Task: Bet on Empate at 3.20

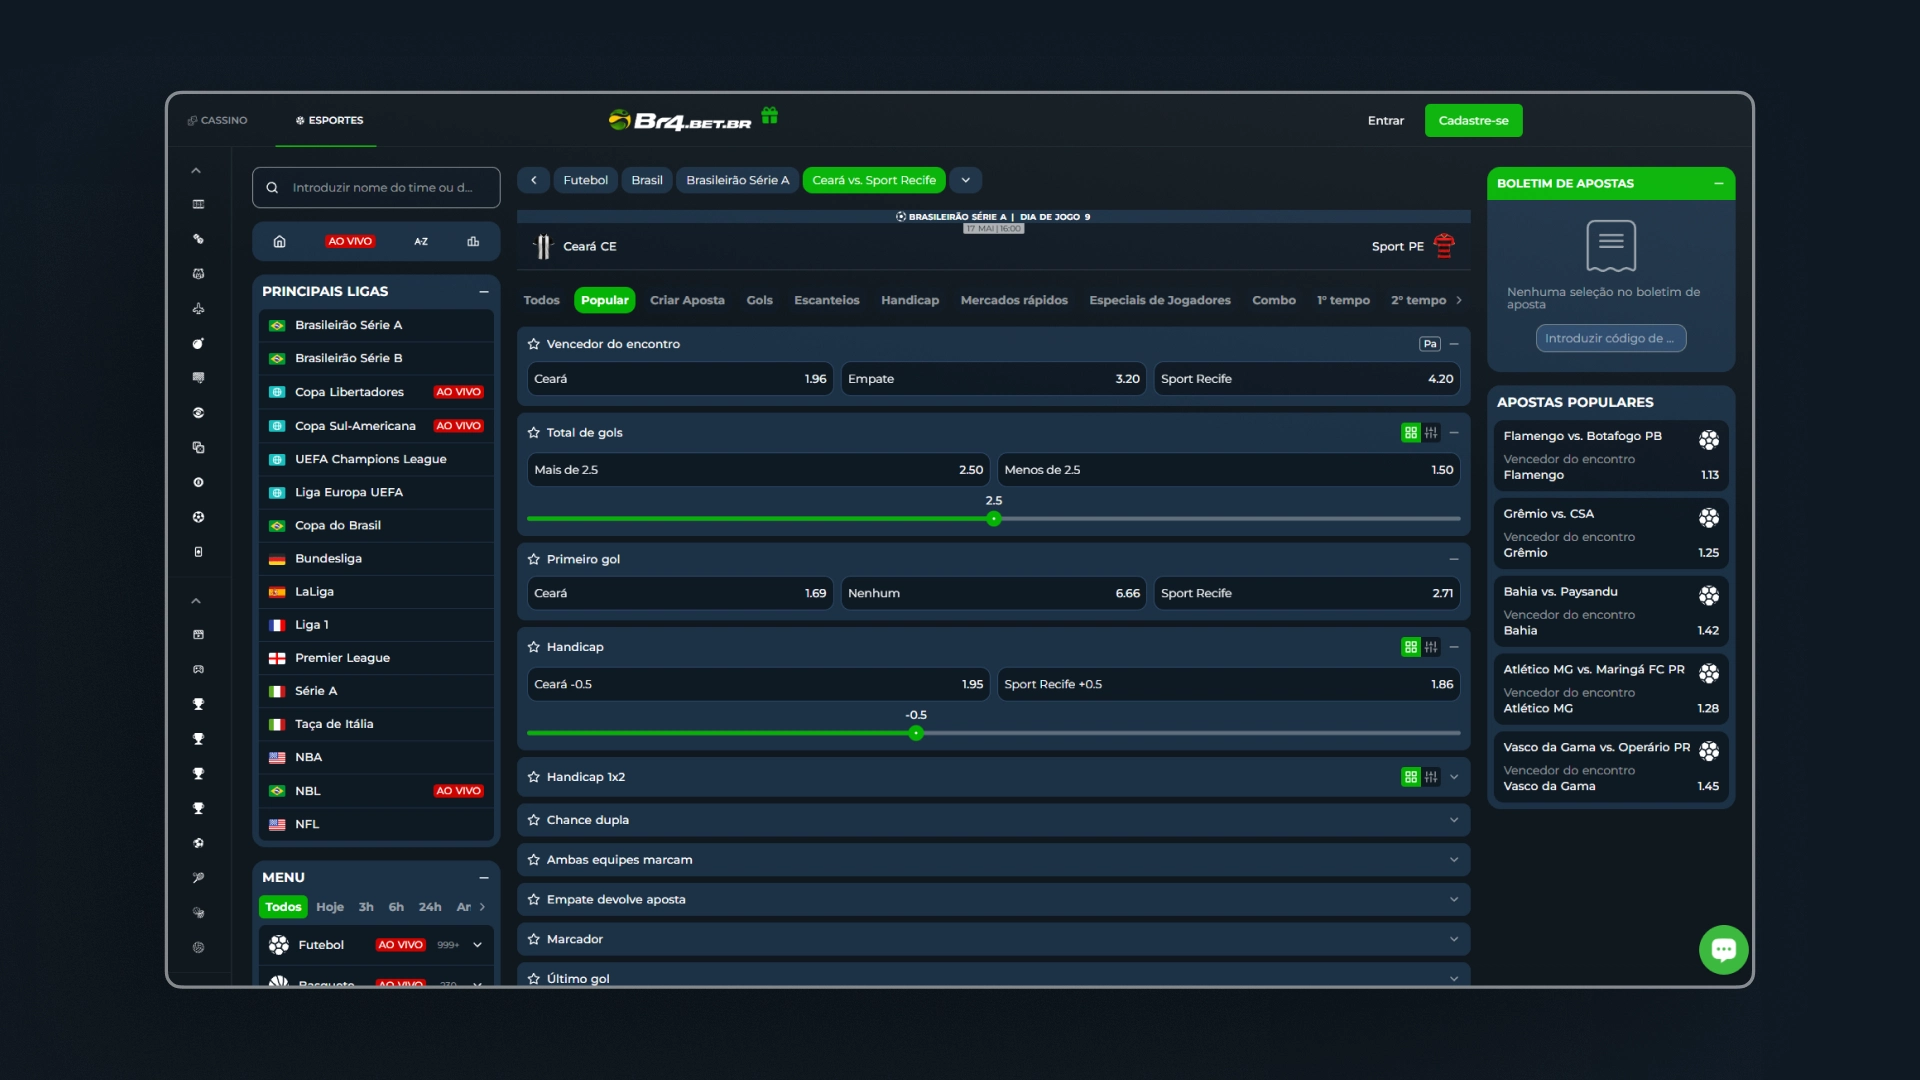Action: (993, 379)
